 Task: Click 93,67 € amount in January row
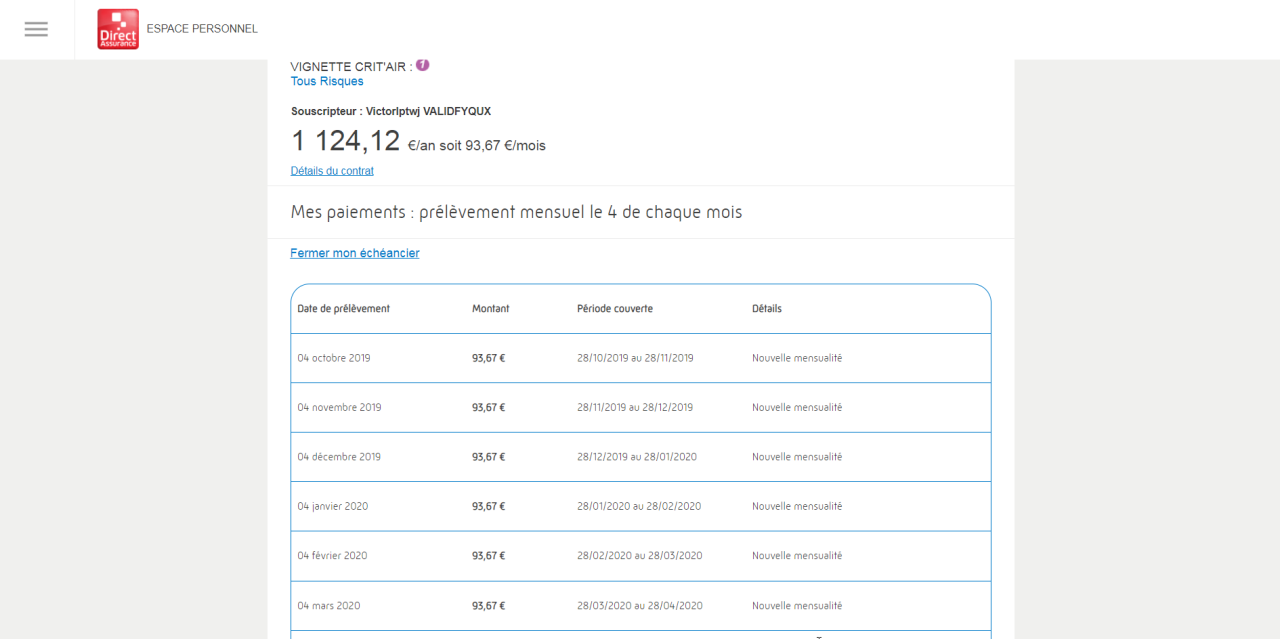click(x=489, y=507)
